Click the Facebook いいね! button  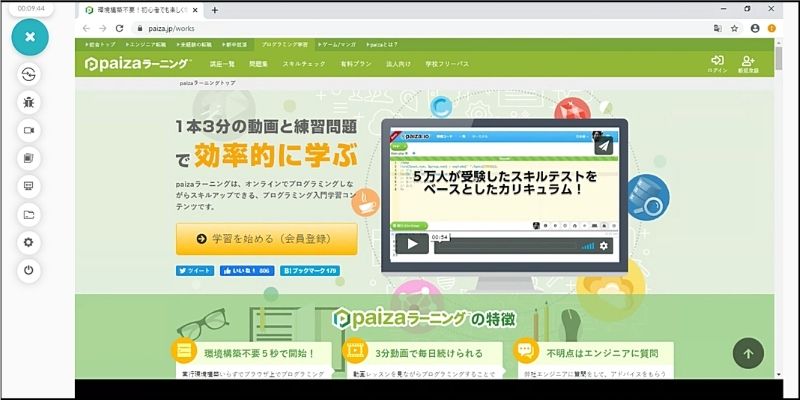click(x=247, y=271)
